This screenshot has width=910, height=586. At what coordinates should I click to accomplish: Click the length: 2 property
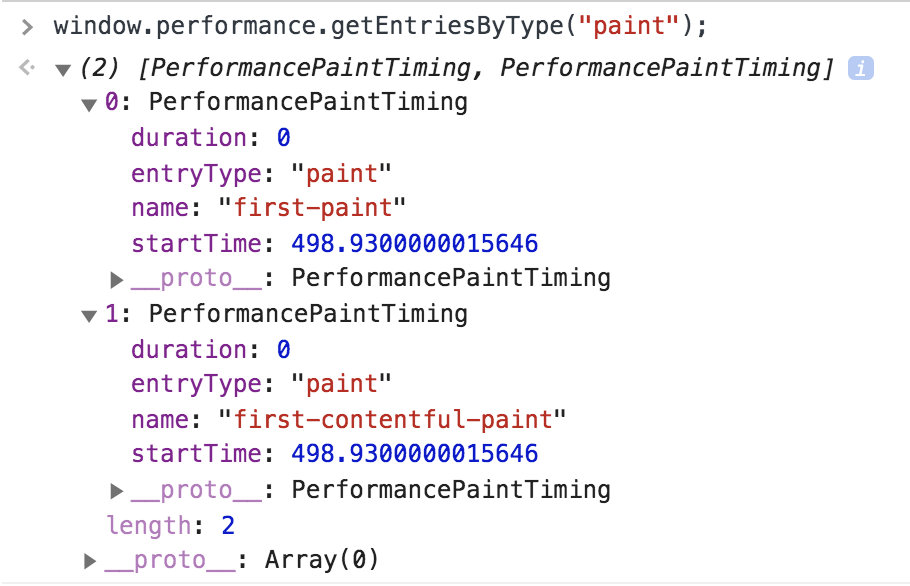pos(171,526)
